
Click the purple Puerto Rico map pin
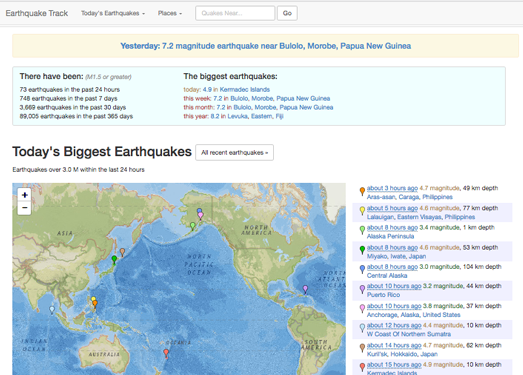(305, 289)
